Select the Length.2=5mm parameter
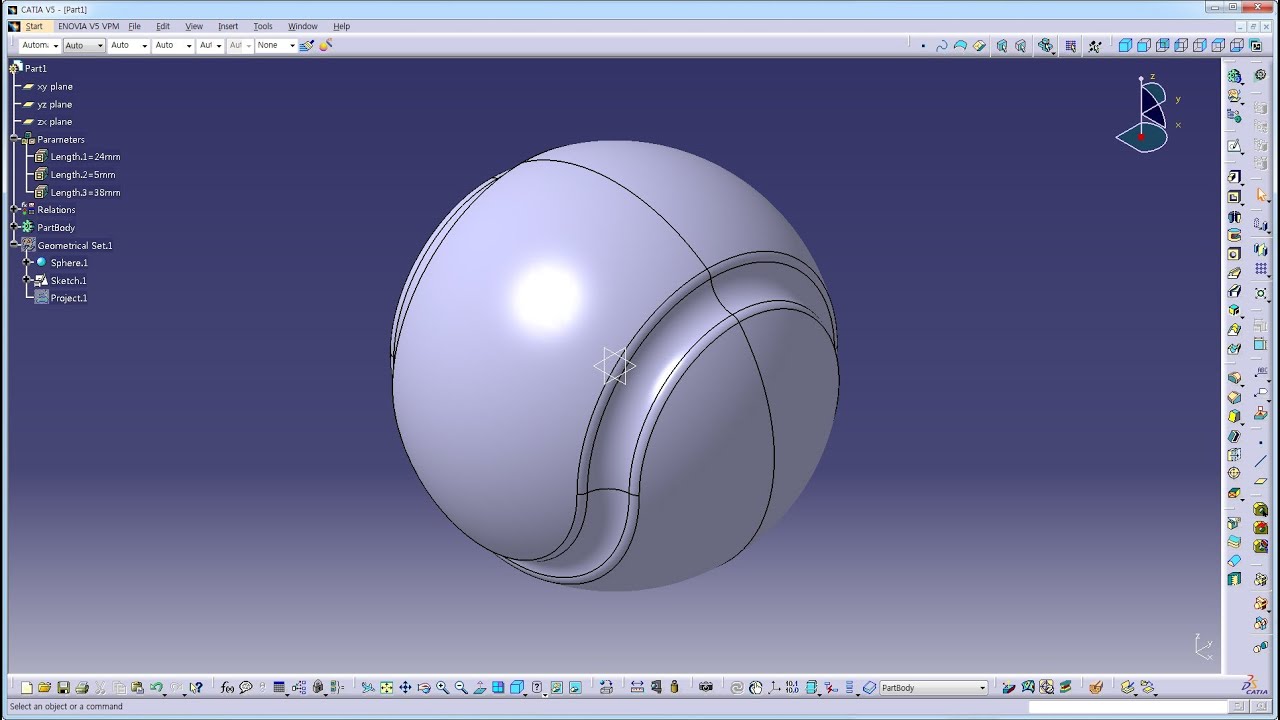The width and height of the screenshot is (1280, 720). 82,175
